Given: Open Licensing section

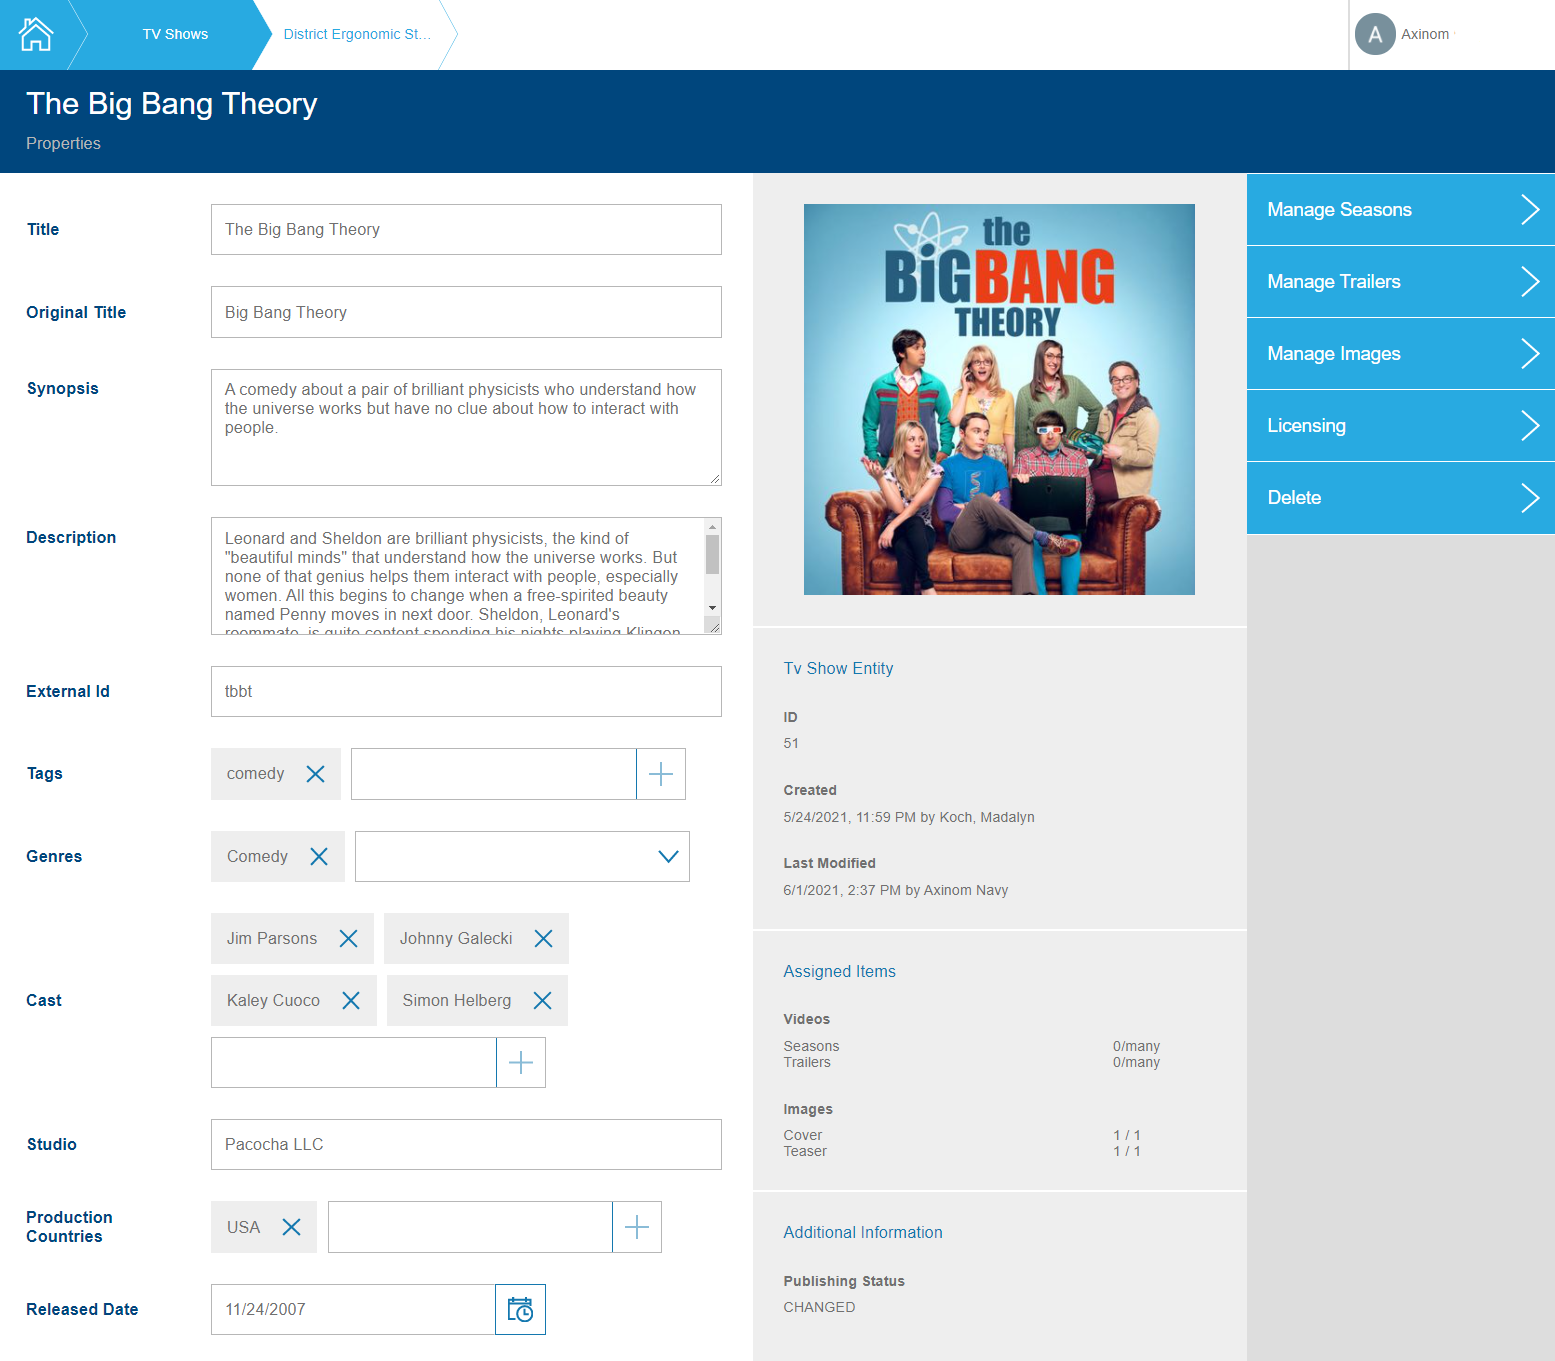Looking at the screenshot, I should coord(1400,426).
